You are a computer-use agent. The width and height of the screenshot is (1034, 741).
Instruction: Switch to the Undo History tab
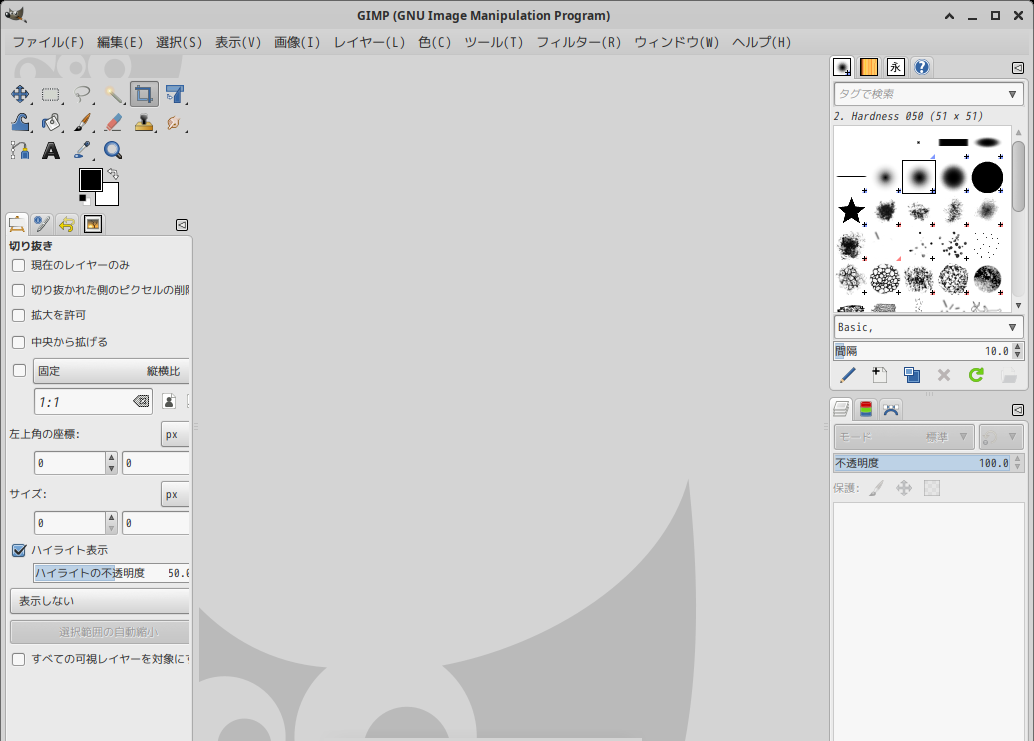(x=67, y=224)
